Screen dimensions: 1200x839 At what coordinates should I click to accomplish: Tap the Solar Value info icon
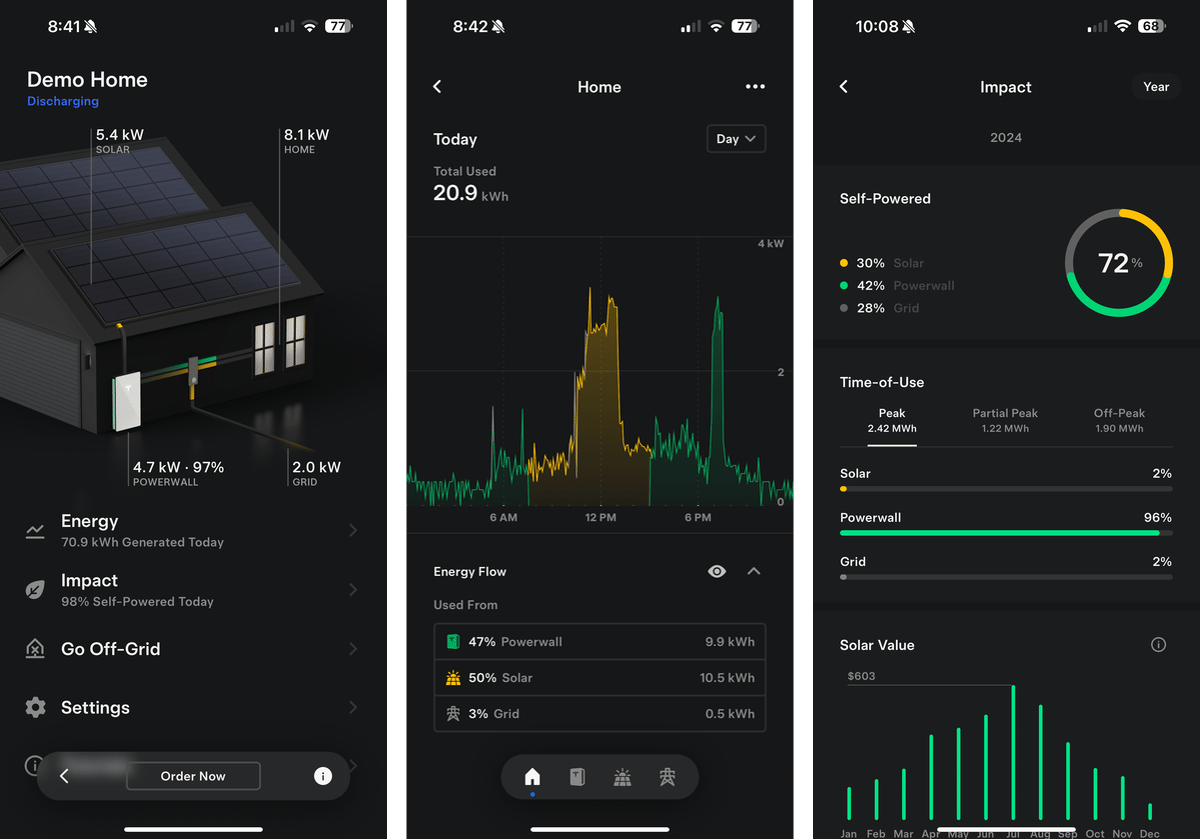[x=1159, y=645]
